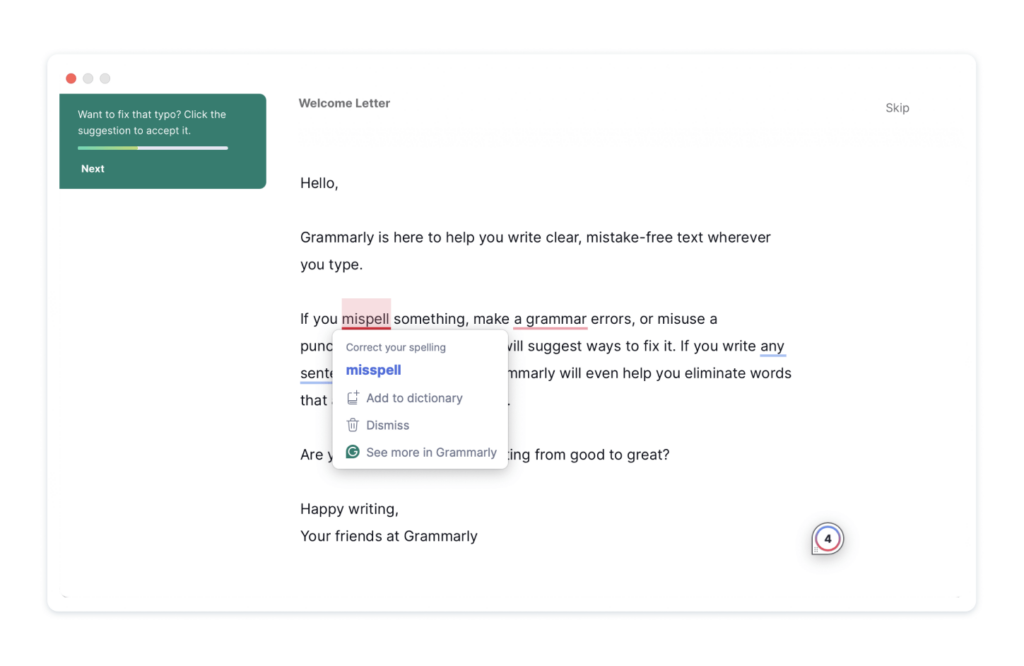Viewport: 1024px width, 666px height.
Task: Click the Add to dictionary book icon
Action: pyautogui.click(x=352, y=398)
